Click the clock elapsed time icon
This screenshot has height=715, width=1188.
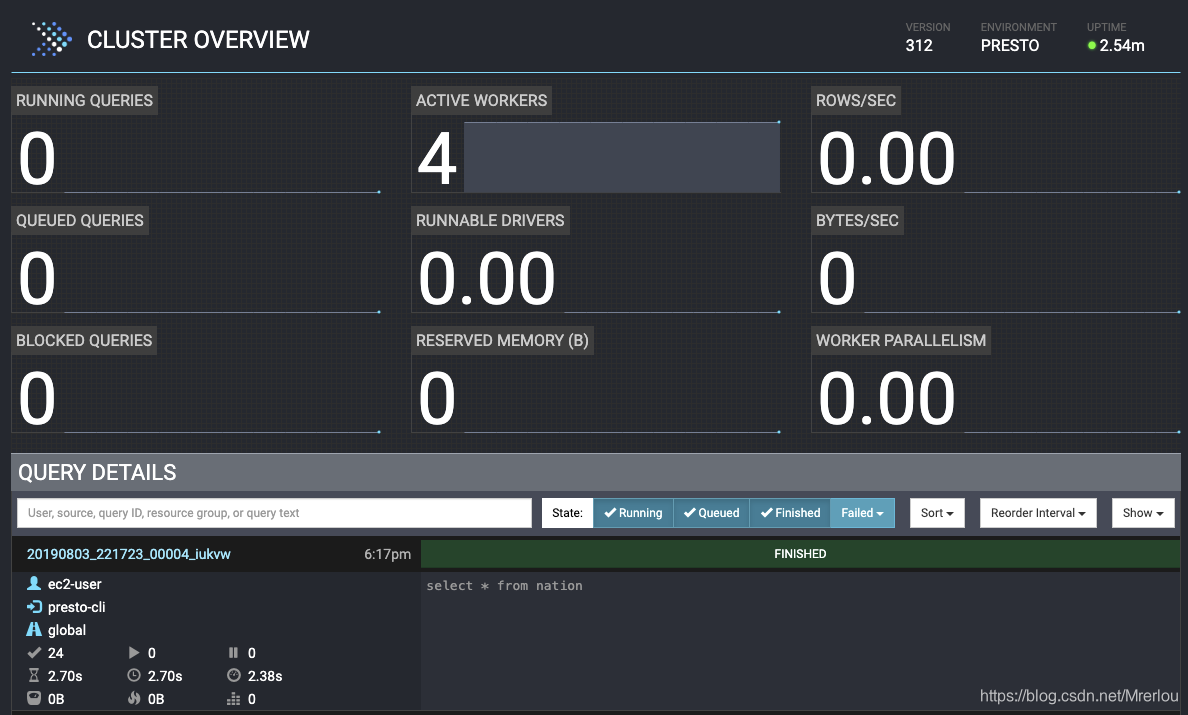tap(134, 675)
